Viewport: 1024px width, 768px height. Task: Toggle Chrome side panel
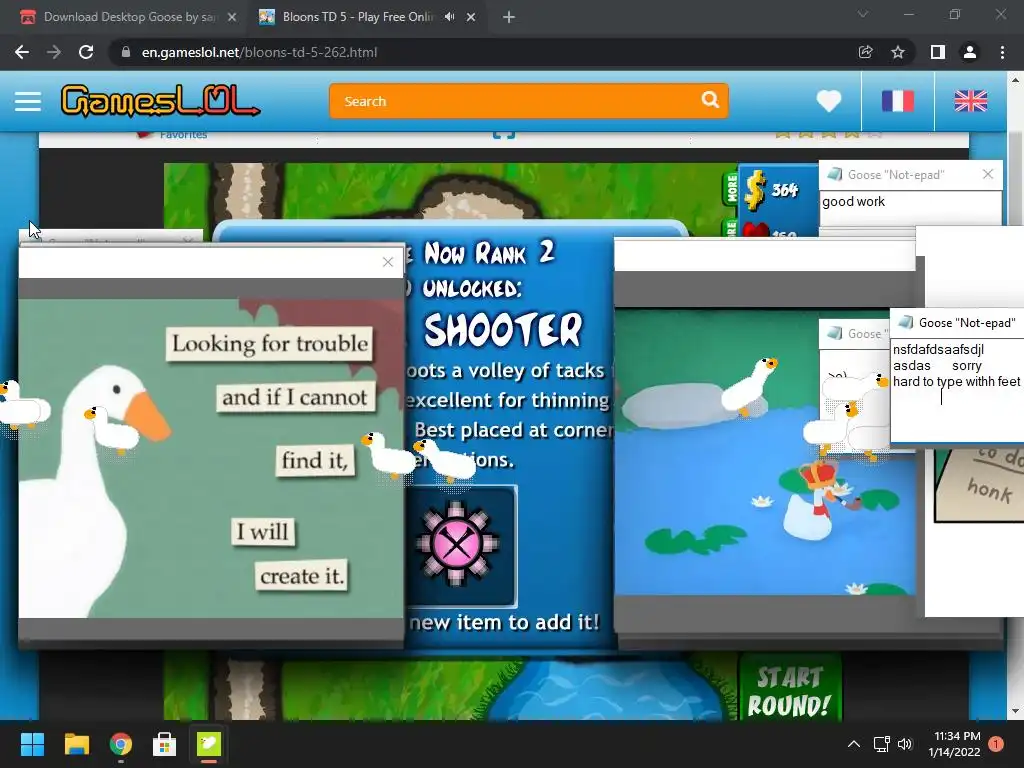(938, 52)
